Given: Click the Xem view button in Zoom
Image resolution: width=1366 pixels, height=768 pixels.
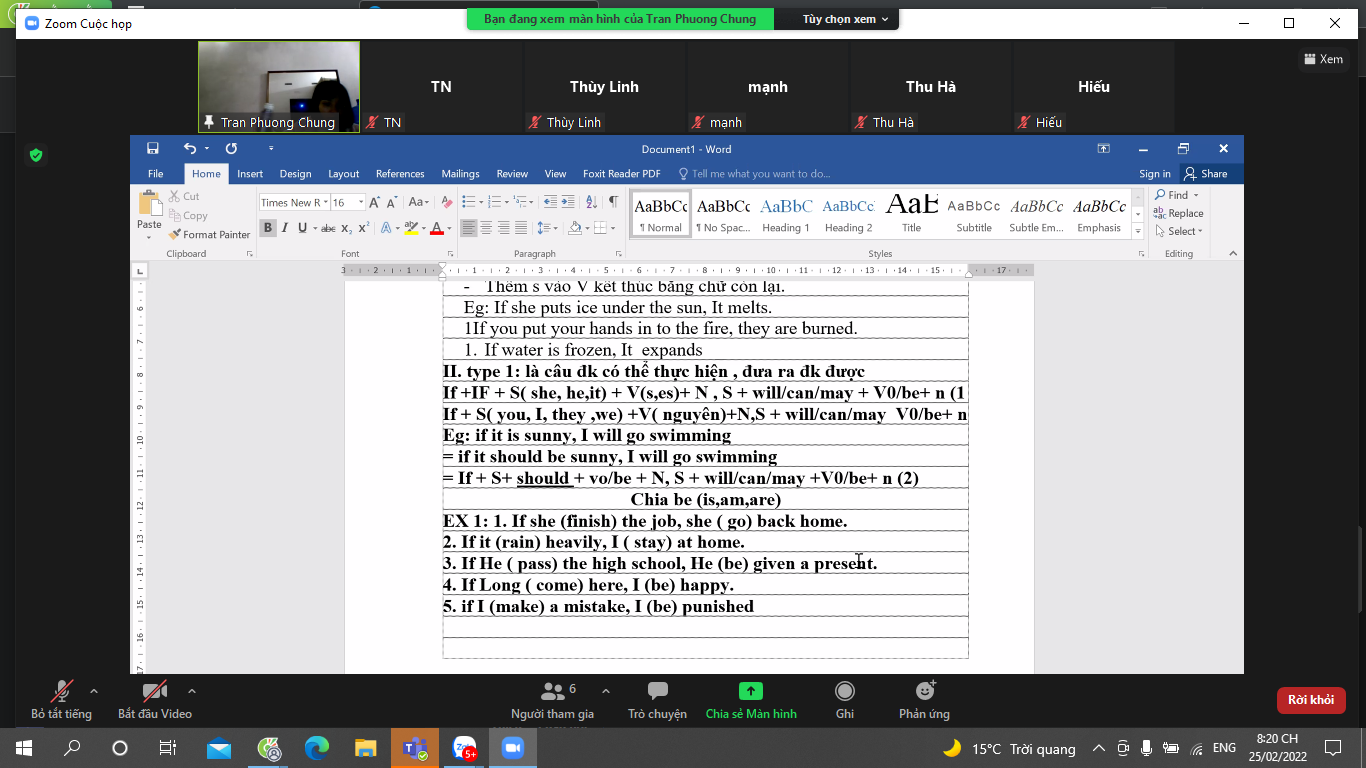Looking at the screenshot, I should pos(1322,59).
